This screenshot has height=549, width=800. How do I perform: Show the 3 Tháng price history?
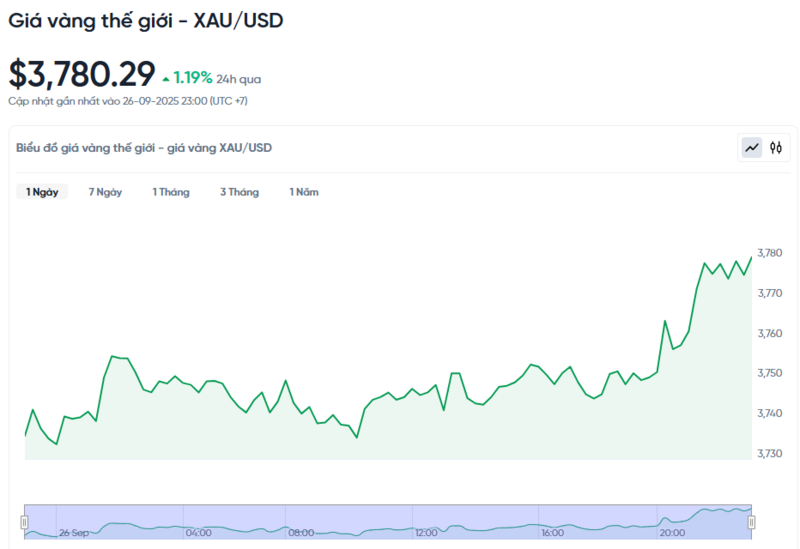pos(239,192)
